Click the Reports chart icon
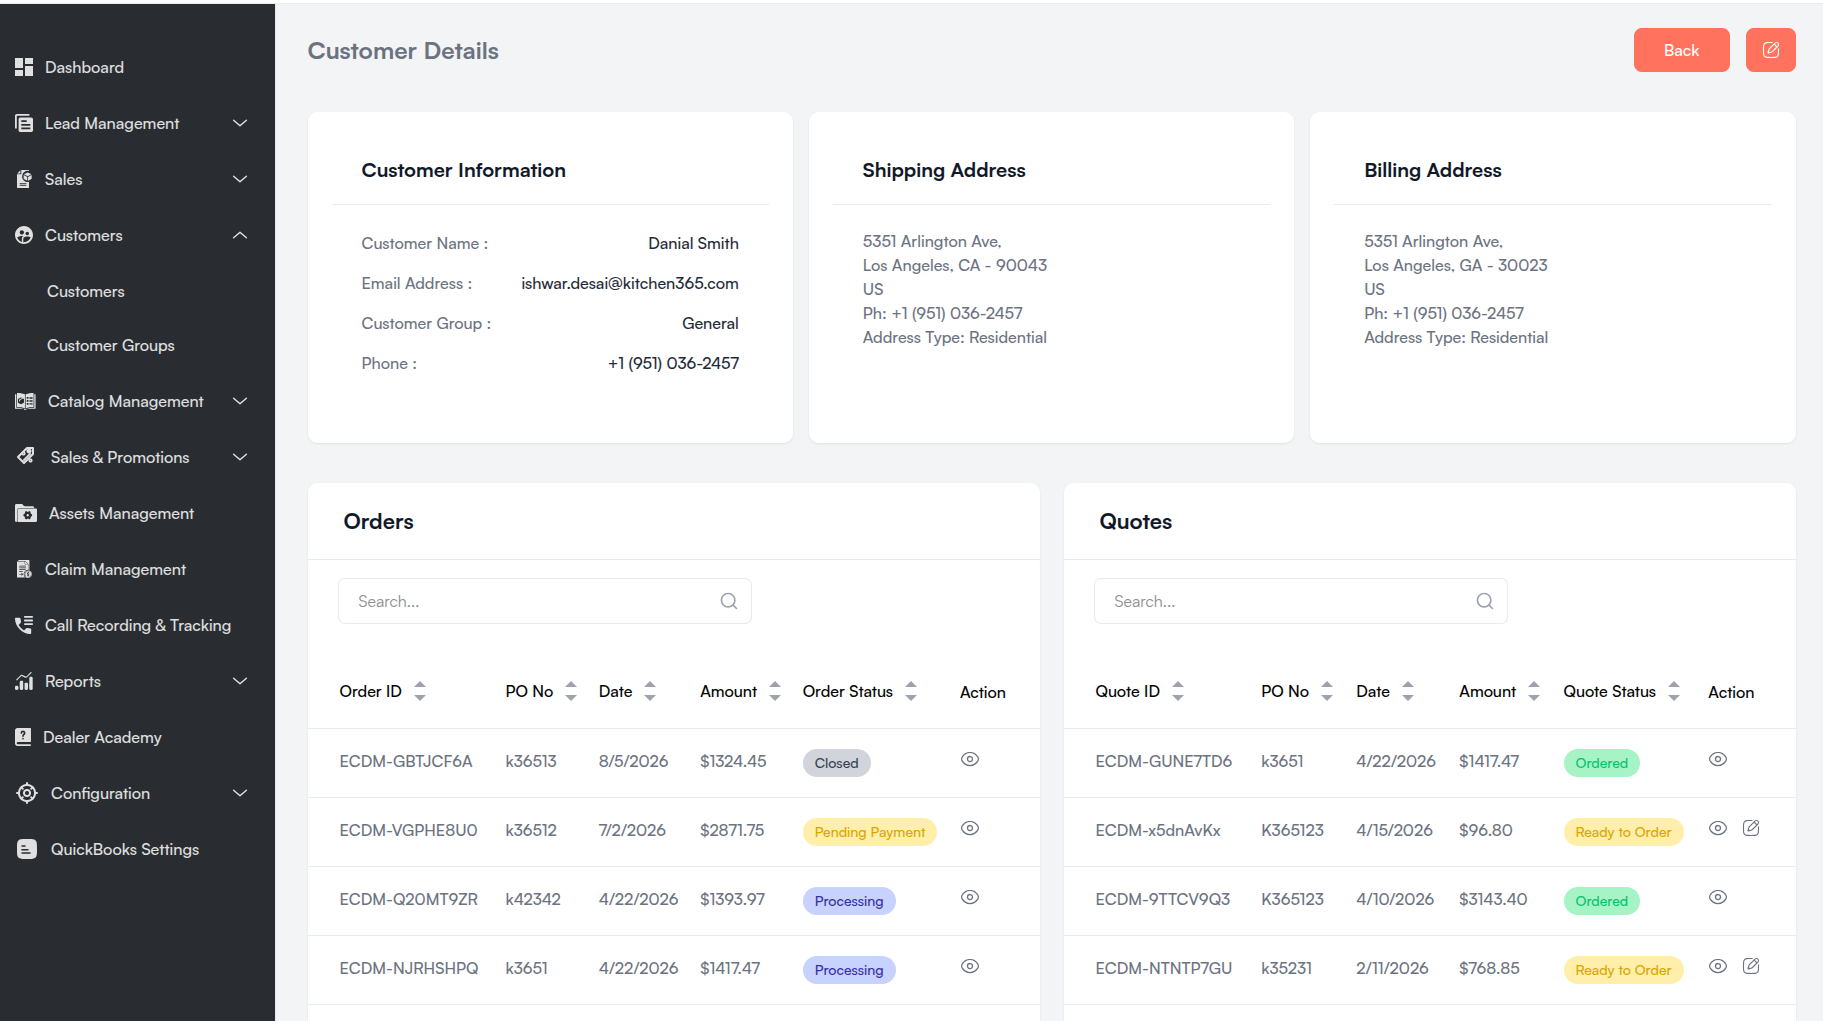This screenshot has height=1021, width=1823. 24,681
